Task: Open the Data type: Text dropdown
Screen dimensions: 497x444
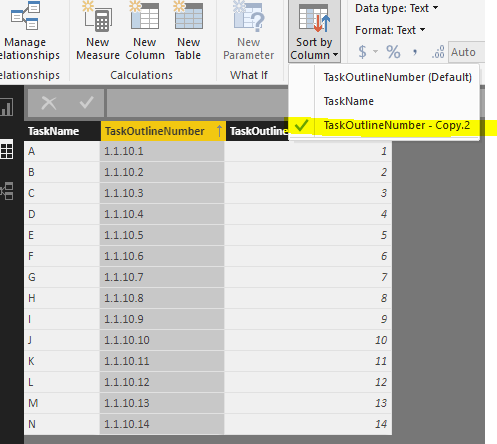Action: [x=396, y=8]
